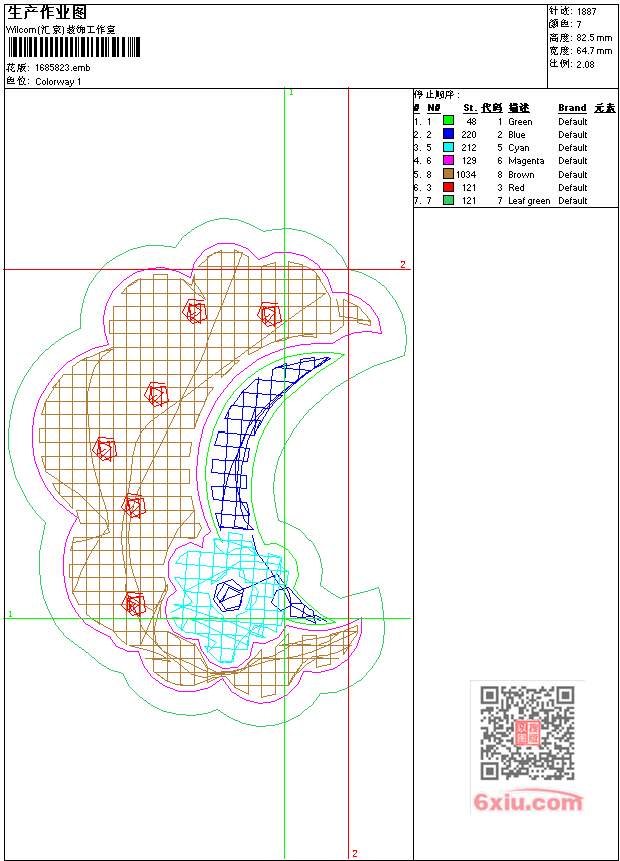Screen dimensions: 620x861
Task: Open the 6xiu.com watermark link
Action: tap(528, 802)
